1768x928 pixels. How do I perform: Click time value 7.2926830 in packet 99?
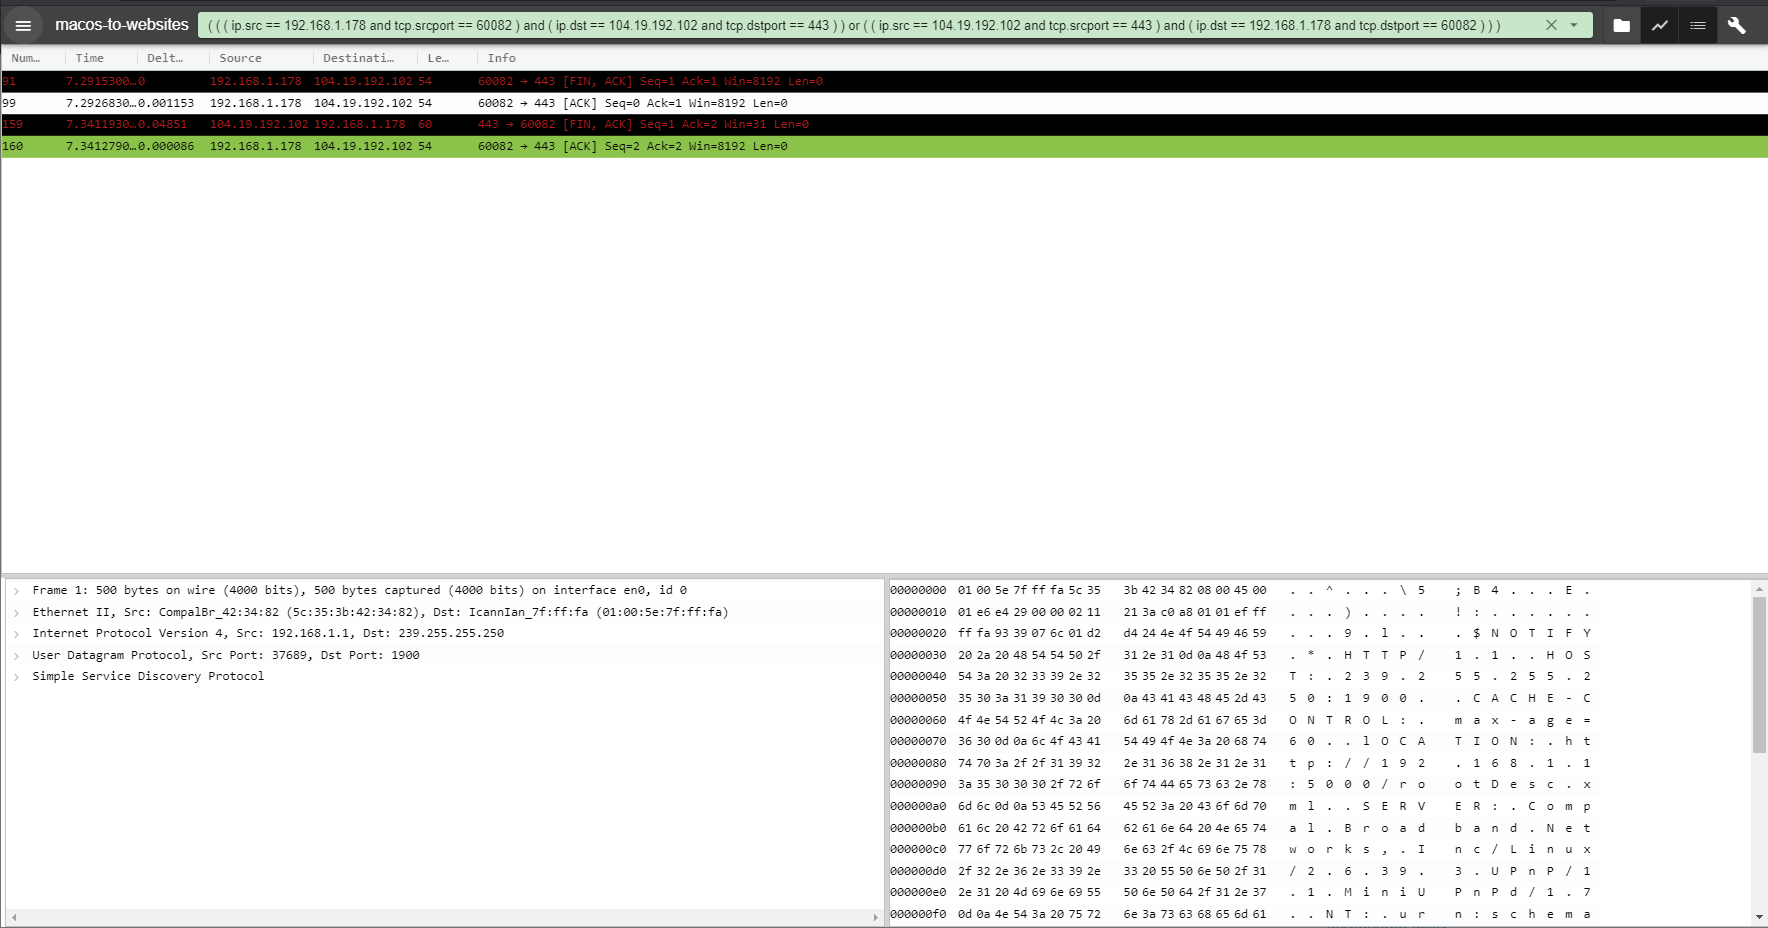99,103
